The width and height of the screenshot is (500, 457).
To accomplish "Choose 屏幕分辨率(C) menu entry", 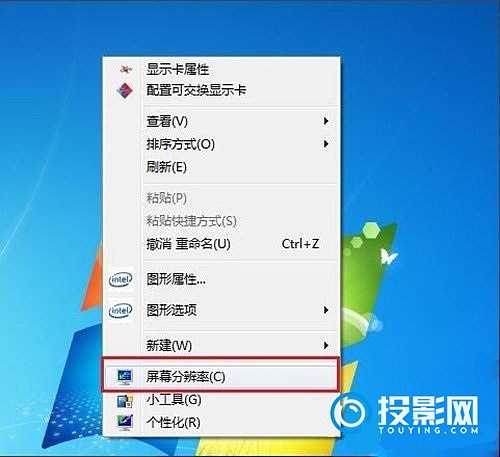I will 222,377.
